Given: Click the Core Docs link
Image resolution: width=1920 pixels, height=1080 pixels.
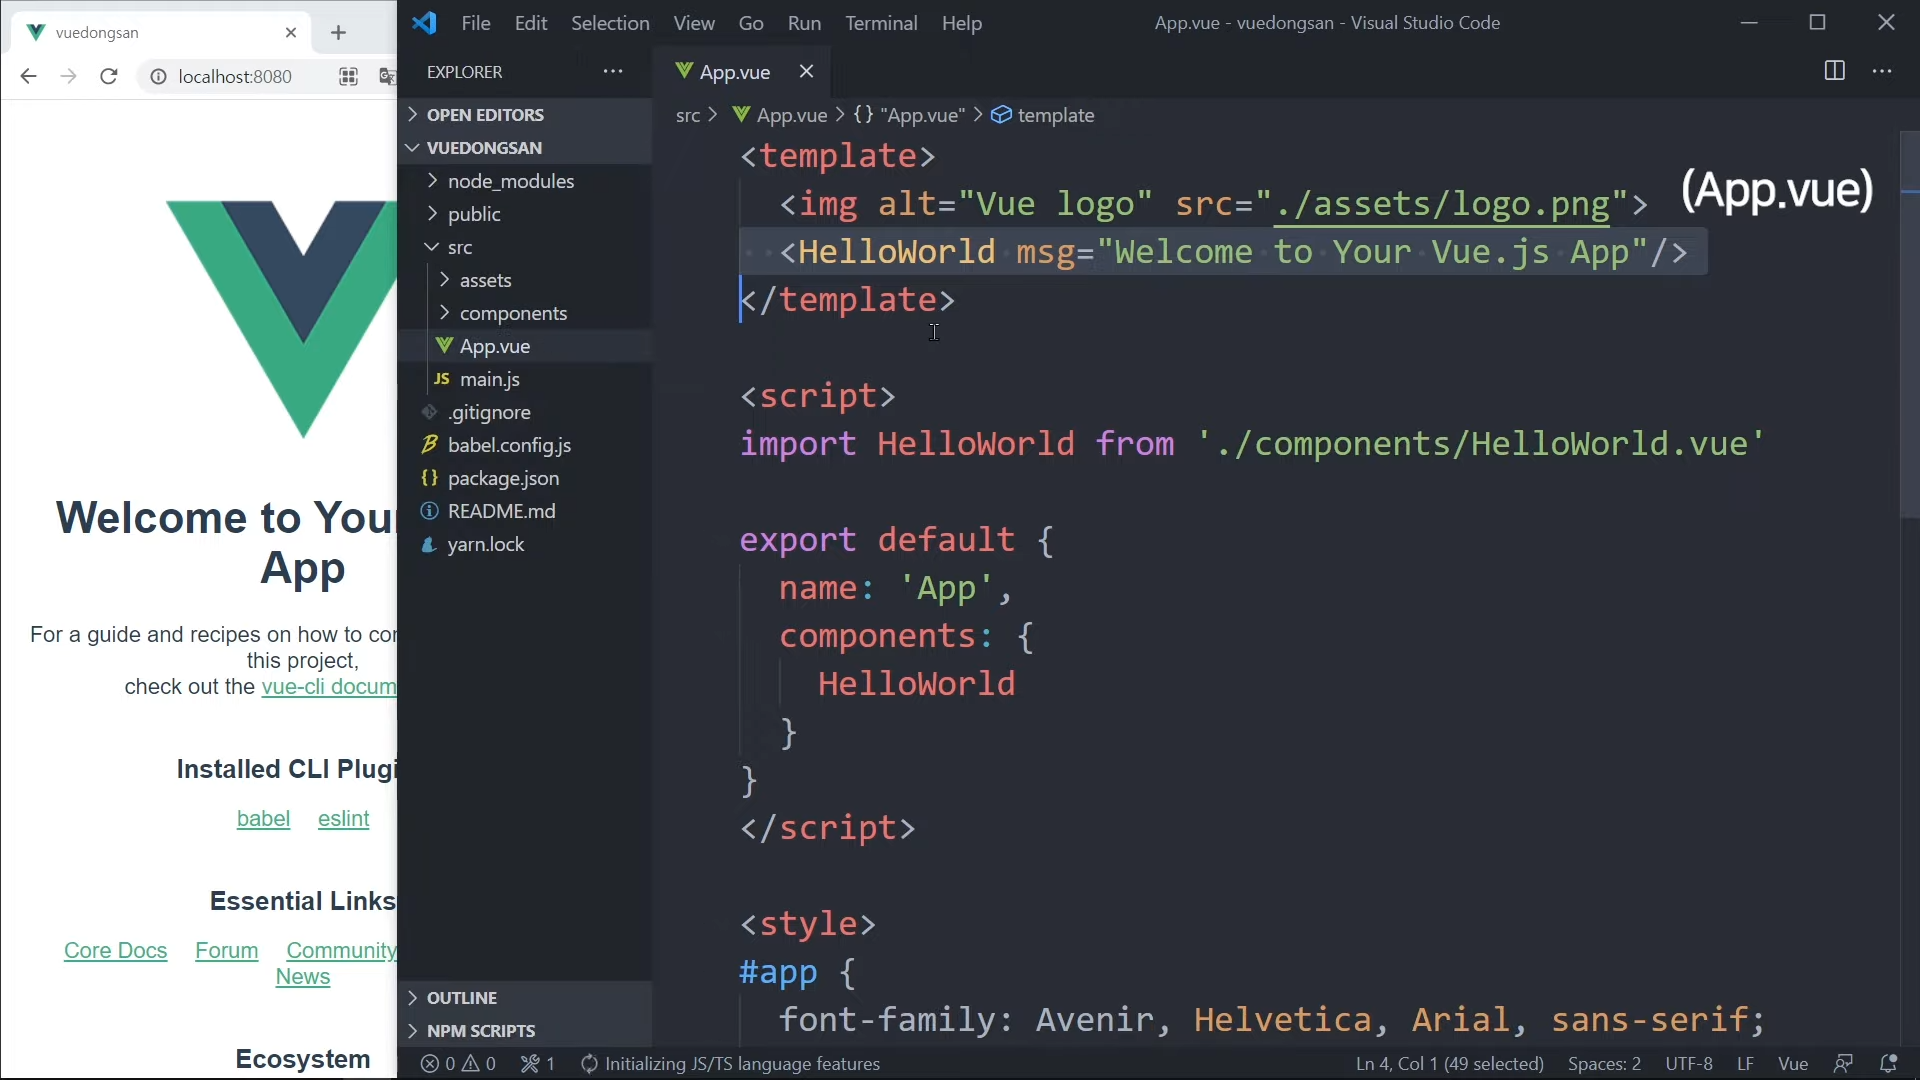Looking at the screenshot, I should tap(115, 951).
